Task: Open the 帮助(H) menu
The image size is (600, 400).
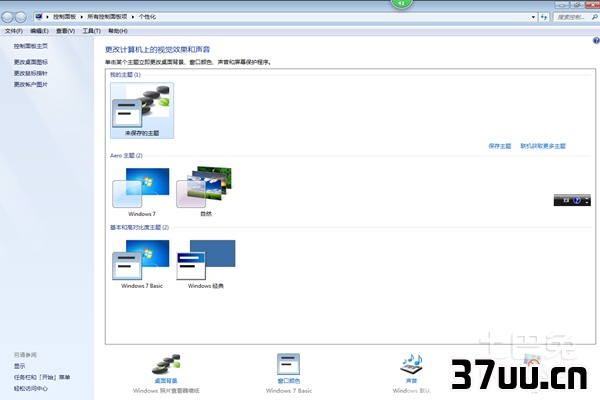Action: point(118,31)
